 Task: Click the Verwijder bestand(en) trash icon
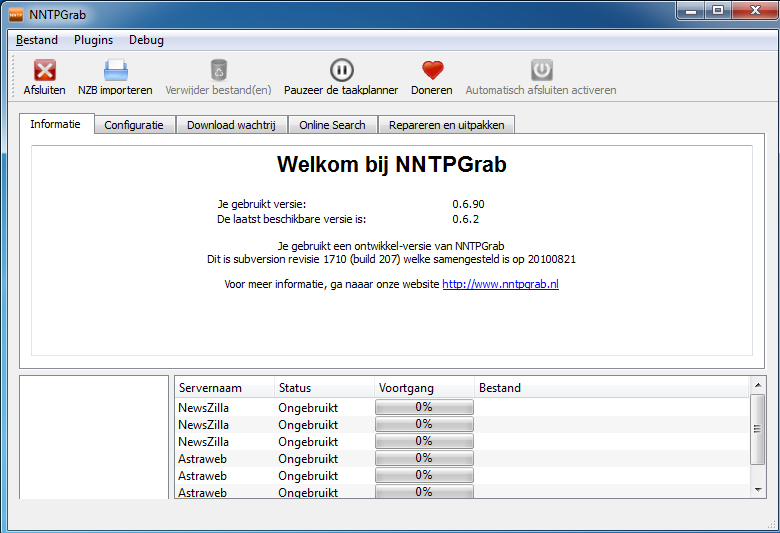pyautogui.click(x=218, y=70)
